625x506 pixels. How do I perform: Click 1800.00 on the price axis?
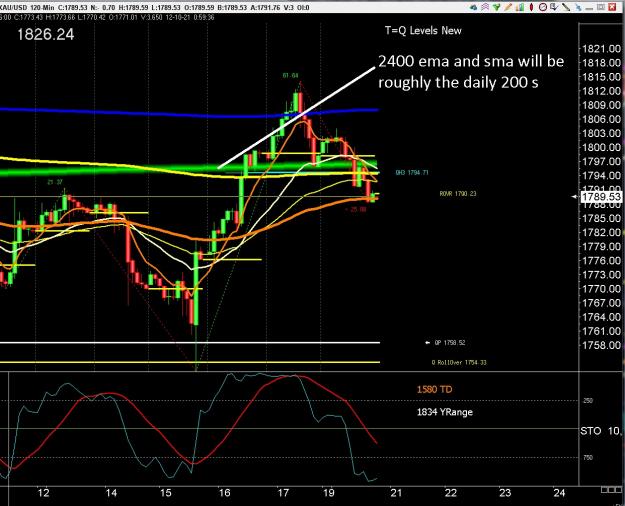[601, 148]
